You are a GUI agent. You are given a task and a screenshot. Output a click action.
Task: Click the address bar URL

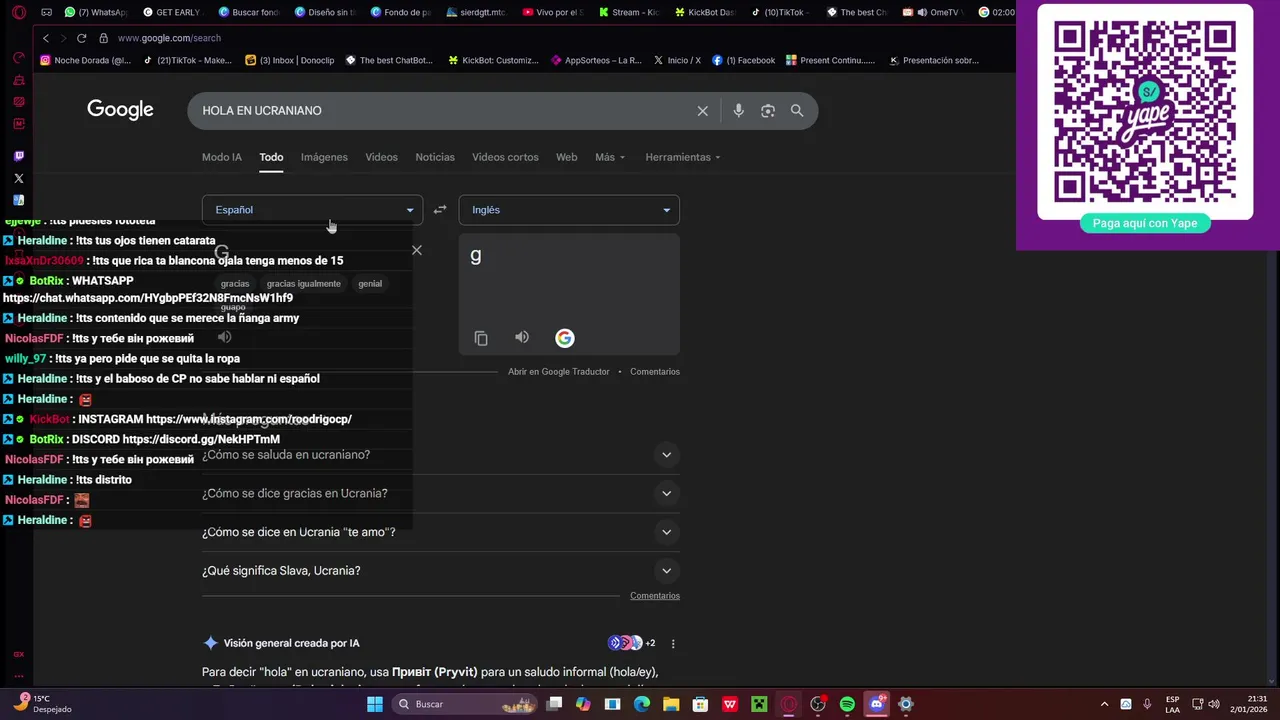[x=169, y=38]
